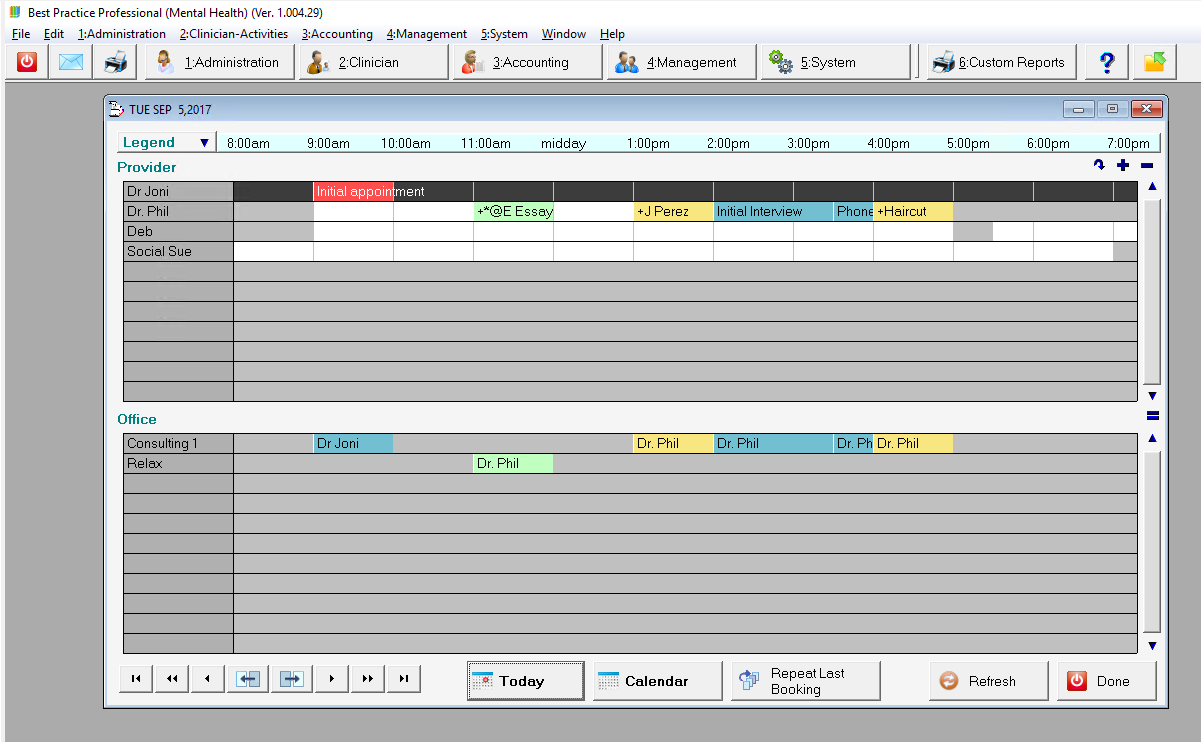
Task: Go to last record navigation button
Action: [x=403, y=679]
